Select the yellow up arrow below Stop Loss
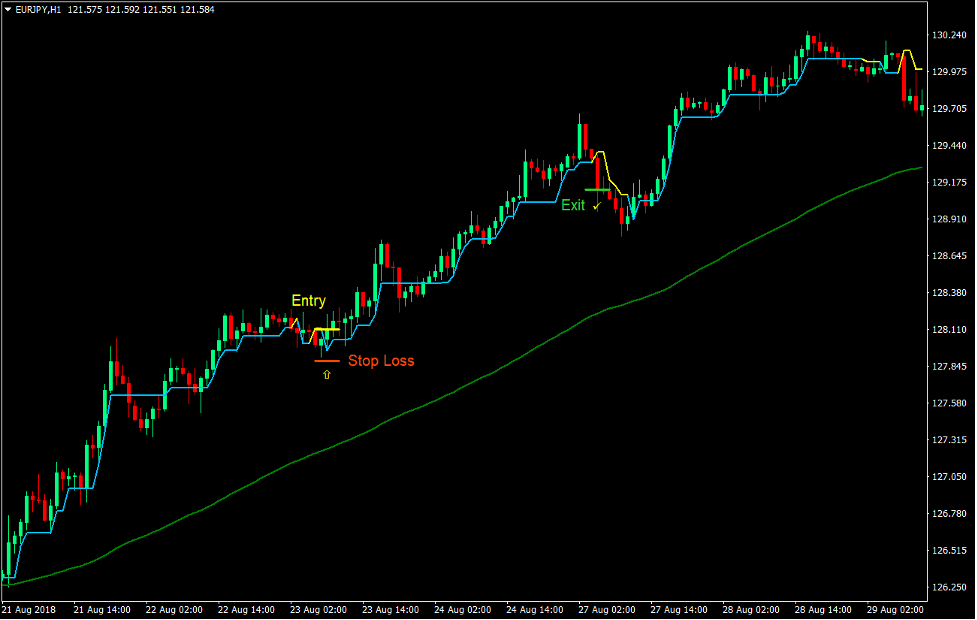Viewport: 977px width, 620px height. 327,374
